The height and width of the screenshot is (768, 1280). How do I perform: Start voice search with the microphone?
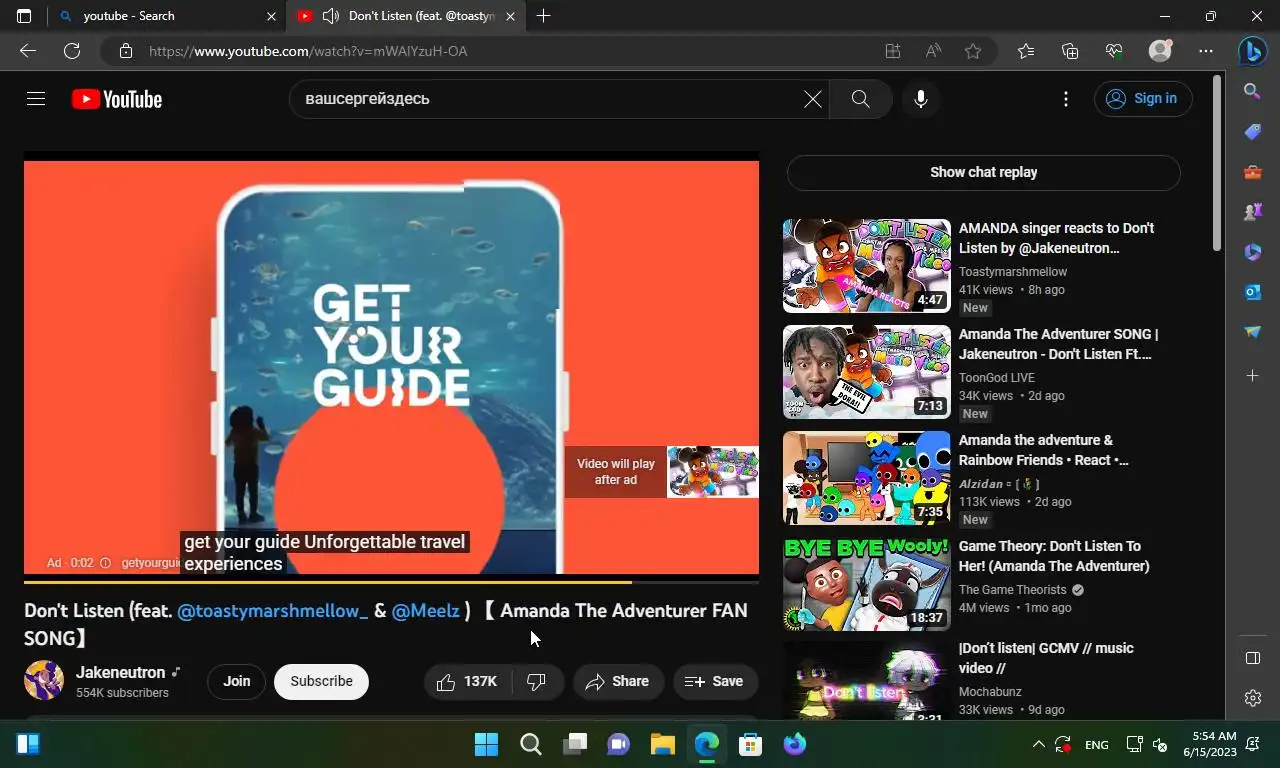[x=921, y=99]
